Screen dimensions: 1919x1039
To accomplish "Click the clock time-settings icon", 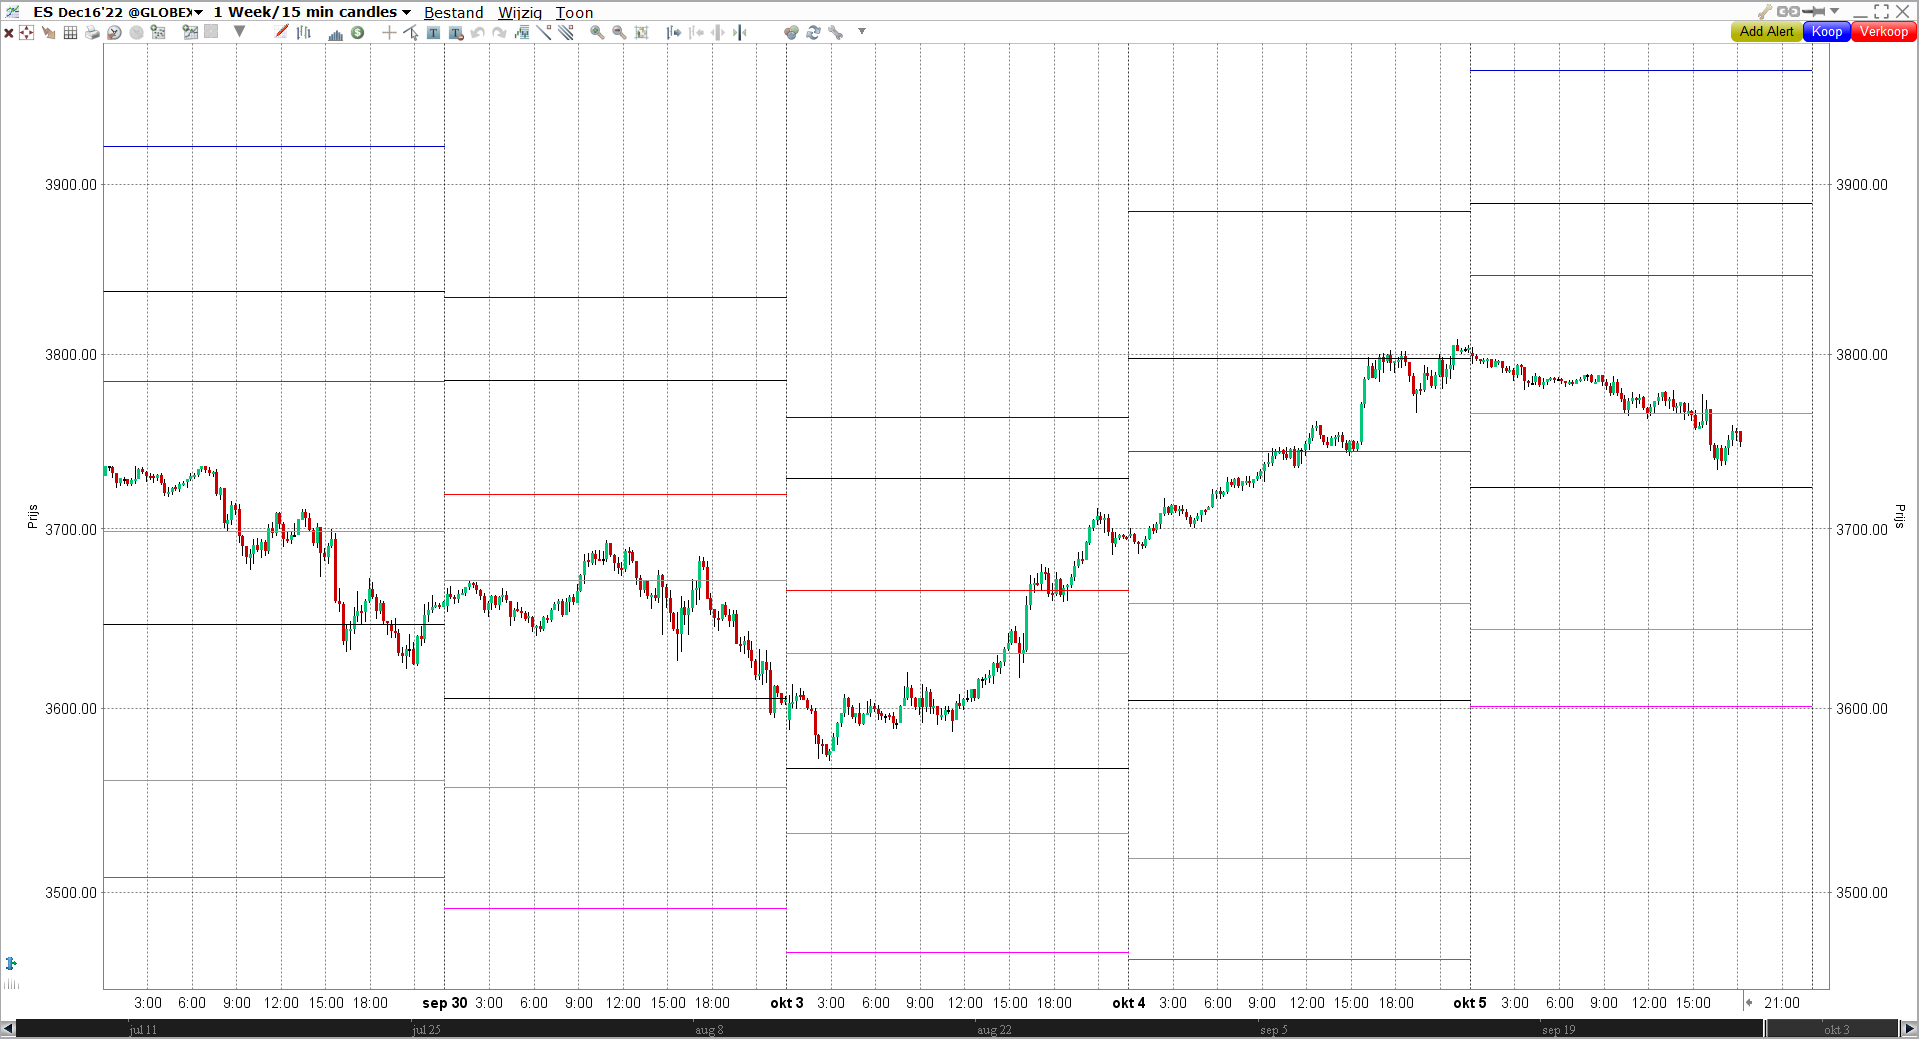I will tap(114, 32).
